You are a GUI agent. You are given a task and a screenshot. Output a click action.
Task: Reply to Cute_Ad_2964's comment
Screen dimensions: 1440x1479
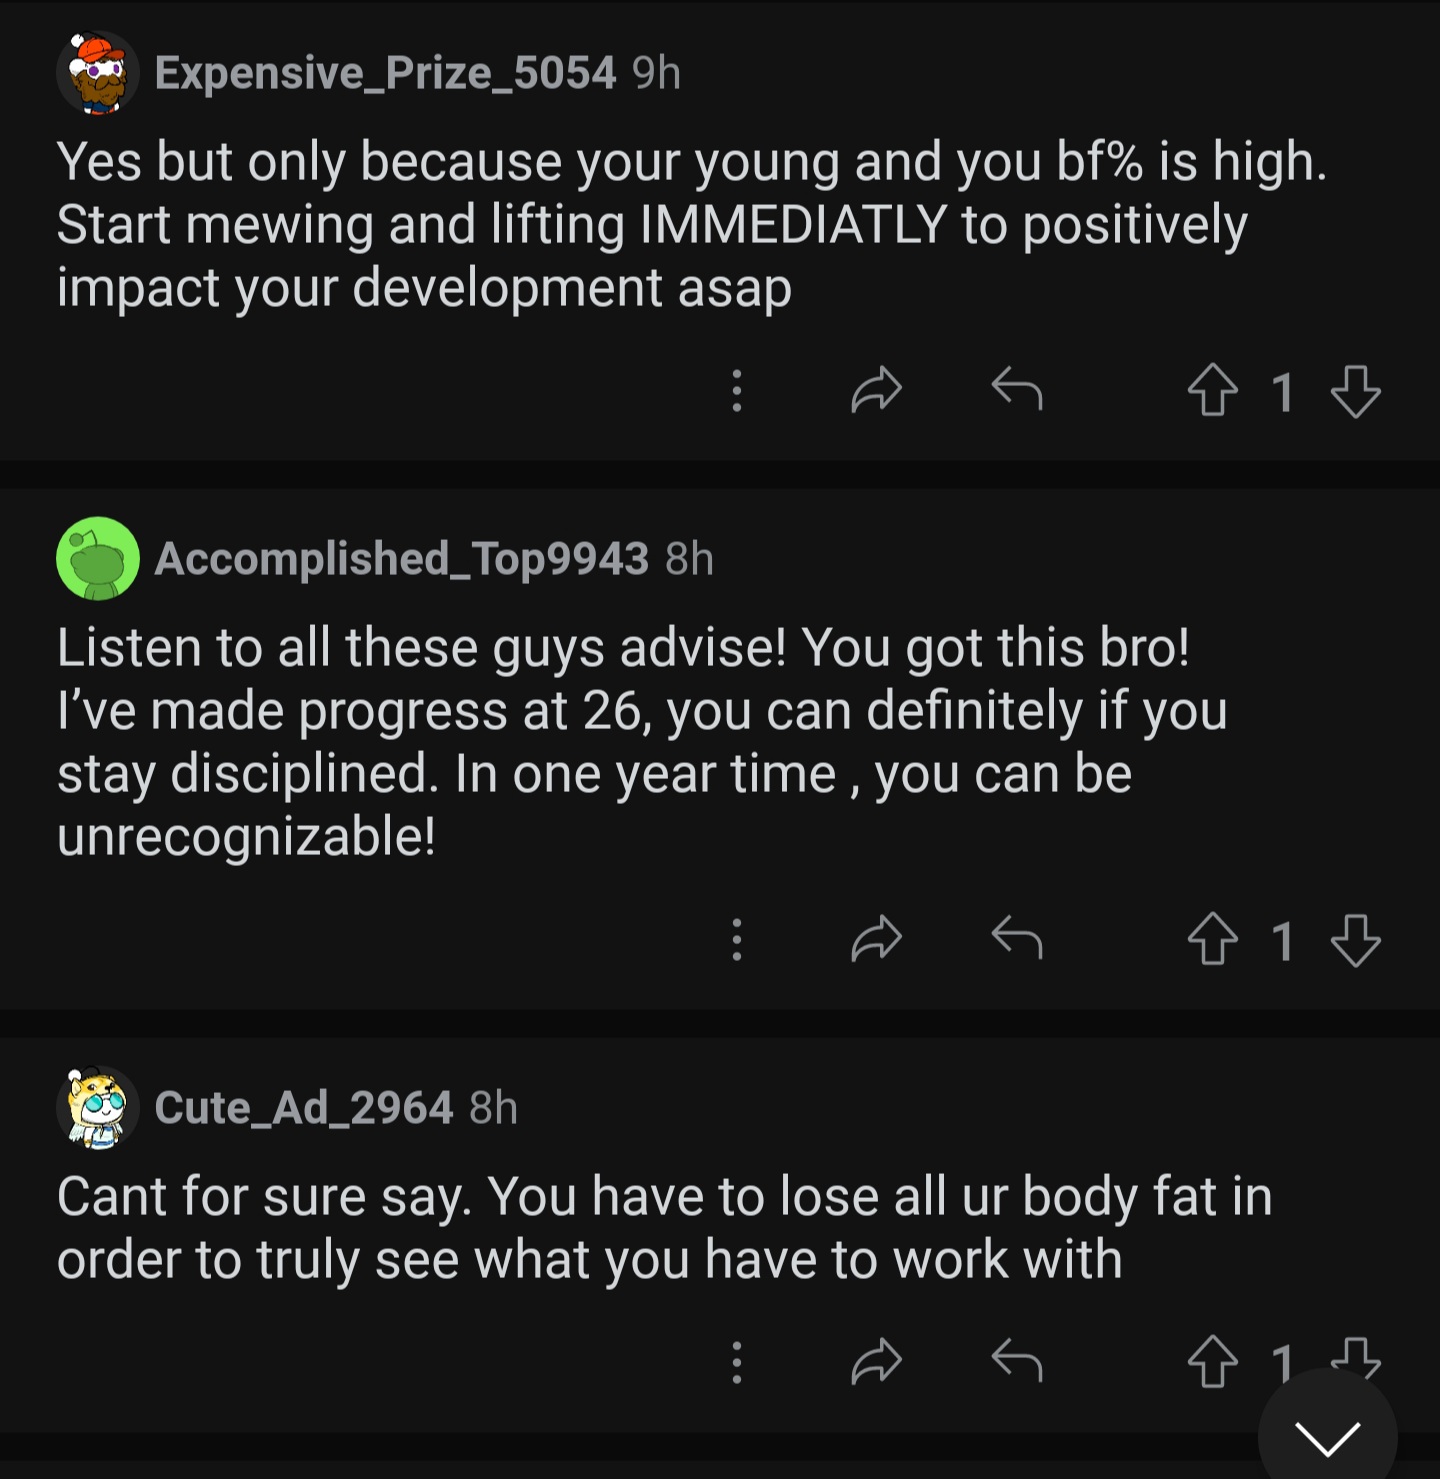(x=1017, y=1360)
